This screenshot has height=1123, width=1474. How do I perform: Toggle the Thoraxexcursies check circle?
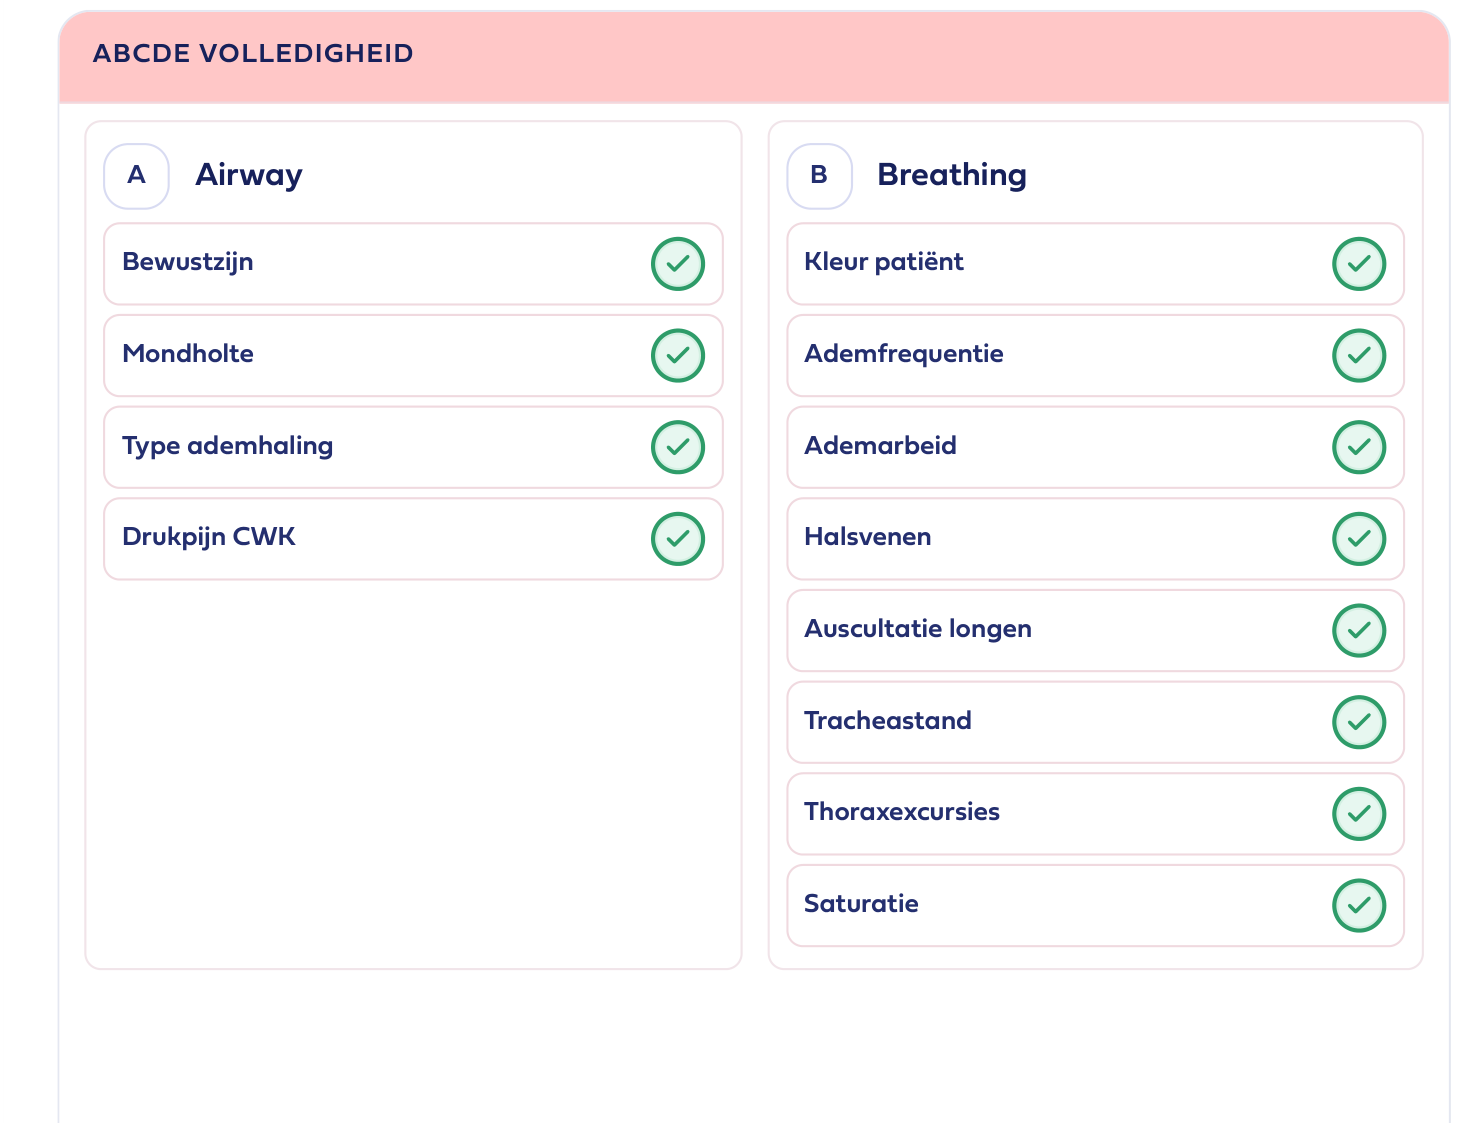tap(1359, 814)
